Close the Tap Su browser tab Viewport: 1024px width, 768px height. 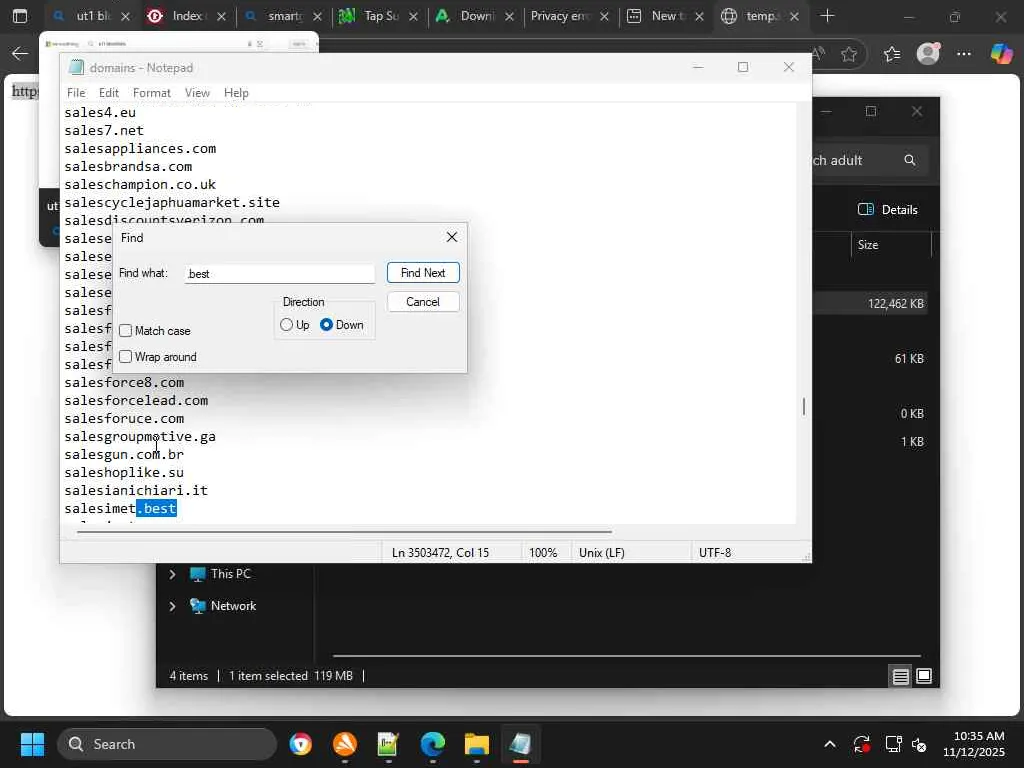tap(413, 16)
